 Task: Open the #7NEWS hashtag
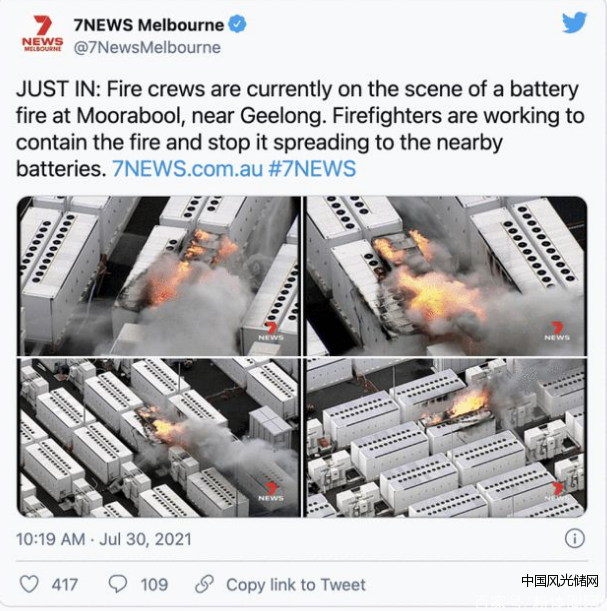pos(312,169)
